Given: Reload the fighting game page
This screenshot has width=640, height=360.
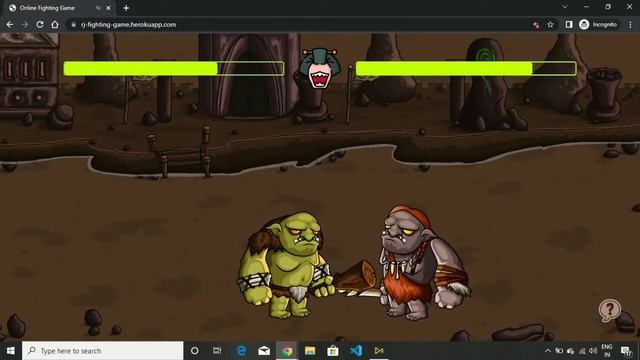Looking at the screenshot, I should pyautogui.click(x=40, y=24).
